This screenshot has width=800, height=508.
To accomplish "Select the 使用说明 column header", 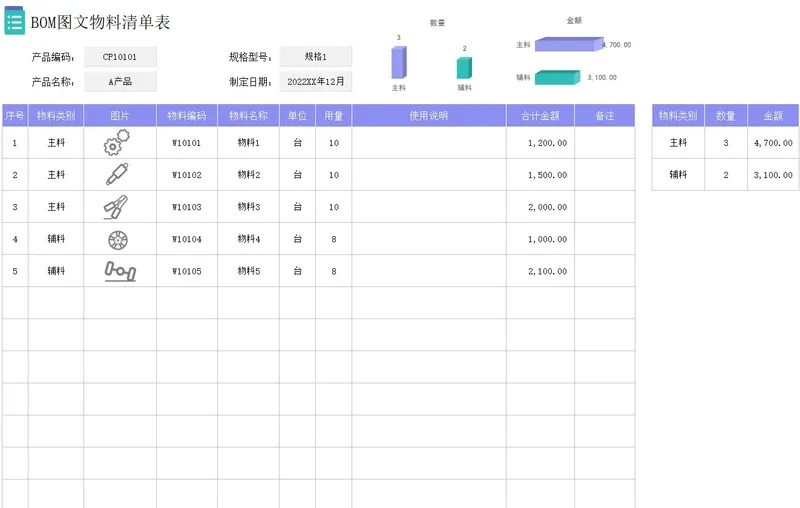I will [x=429, y=115].
